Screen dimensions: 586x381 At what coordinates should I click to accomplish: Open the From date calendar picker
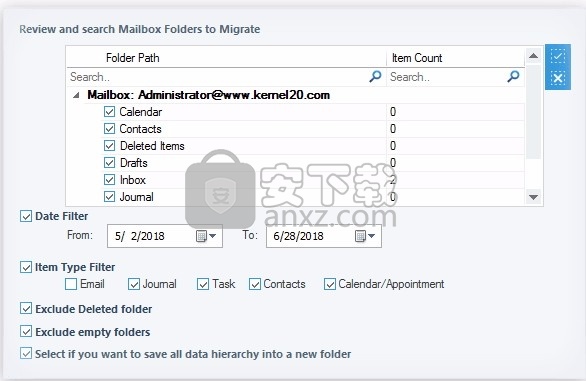coord(206,236)
